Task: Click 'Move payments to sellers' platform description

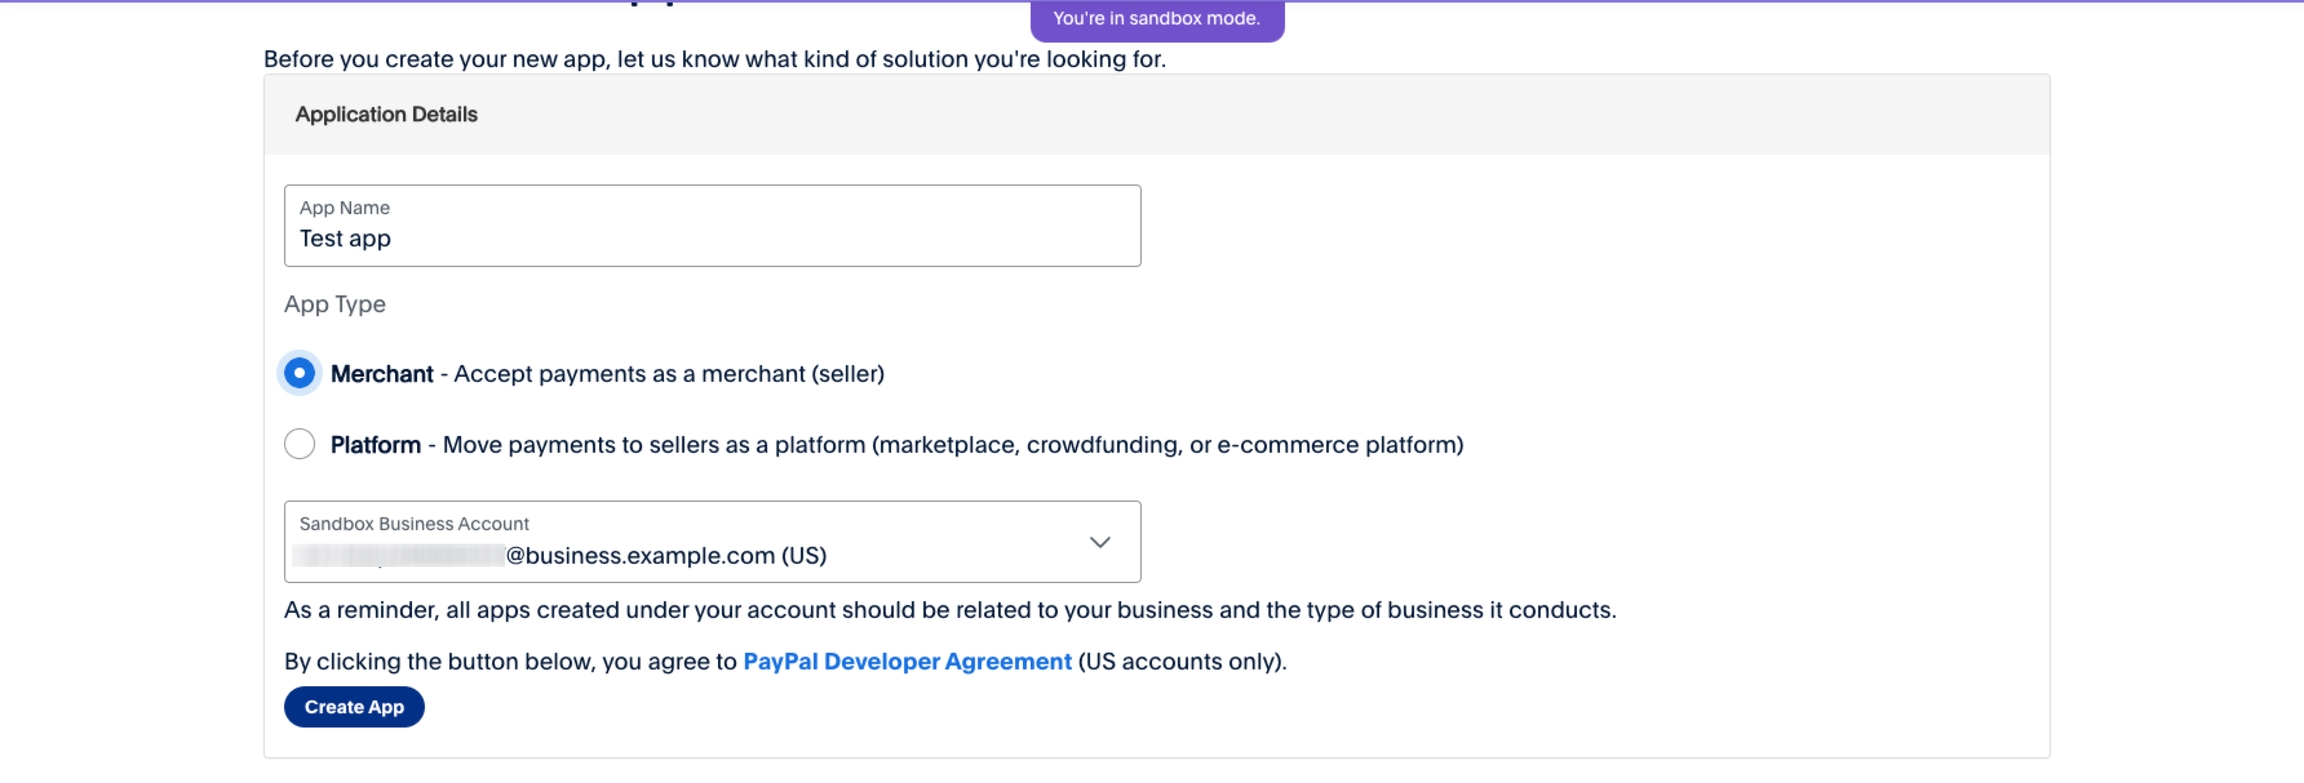Action: [952, 445]
